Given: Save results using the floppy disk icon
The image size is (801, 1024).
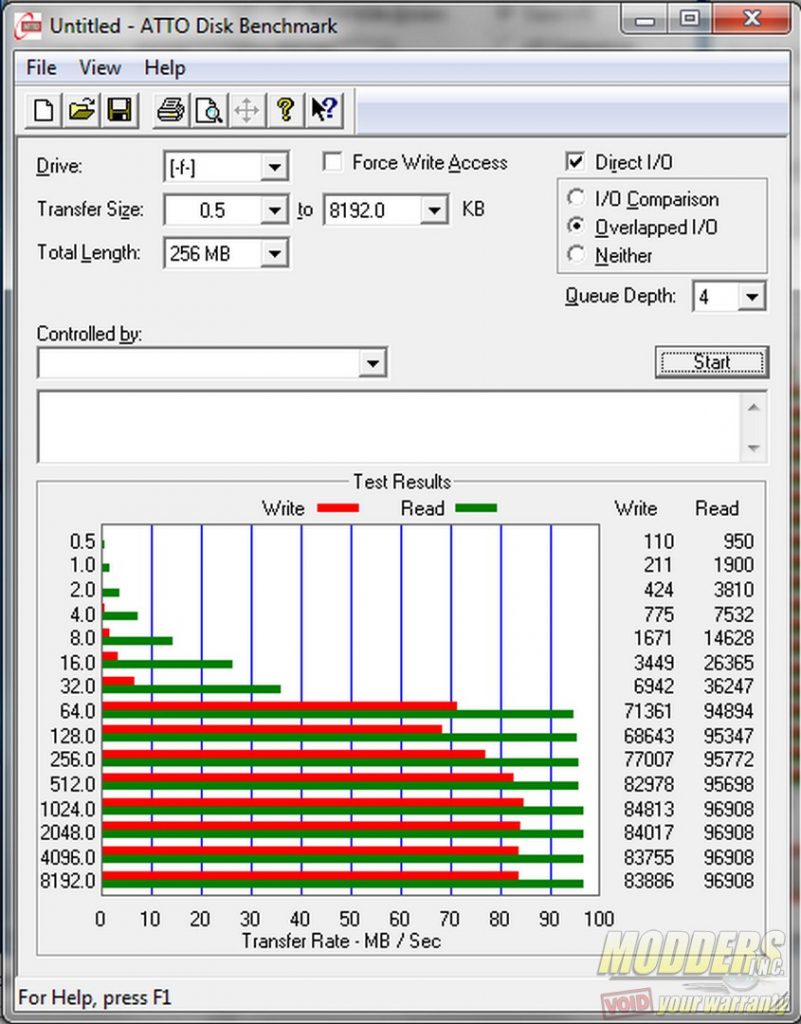Looking at the screenshot, I should click(x=120, y=110).
